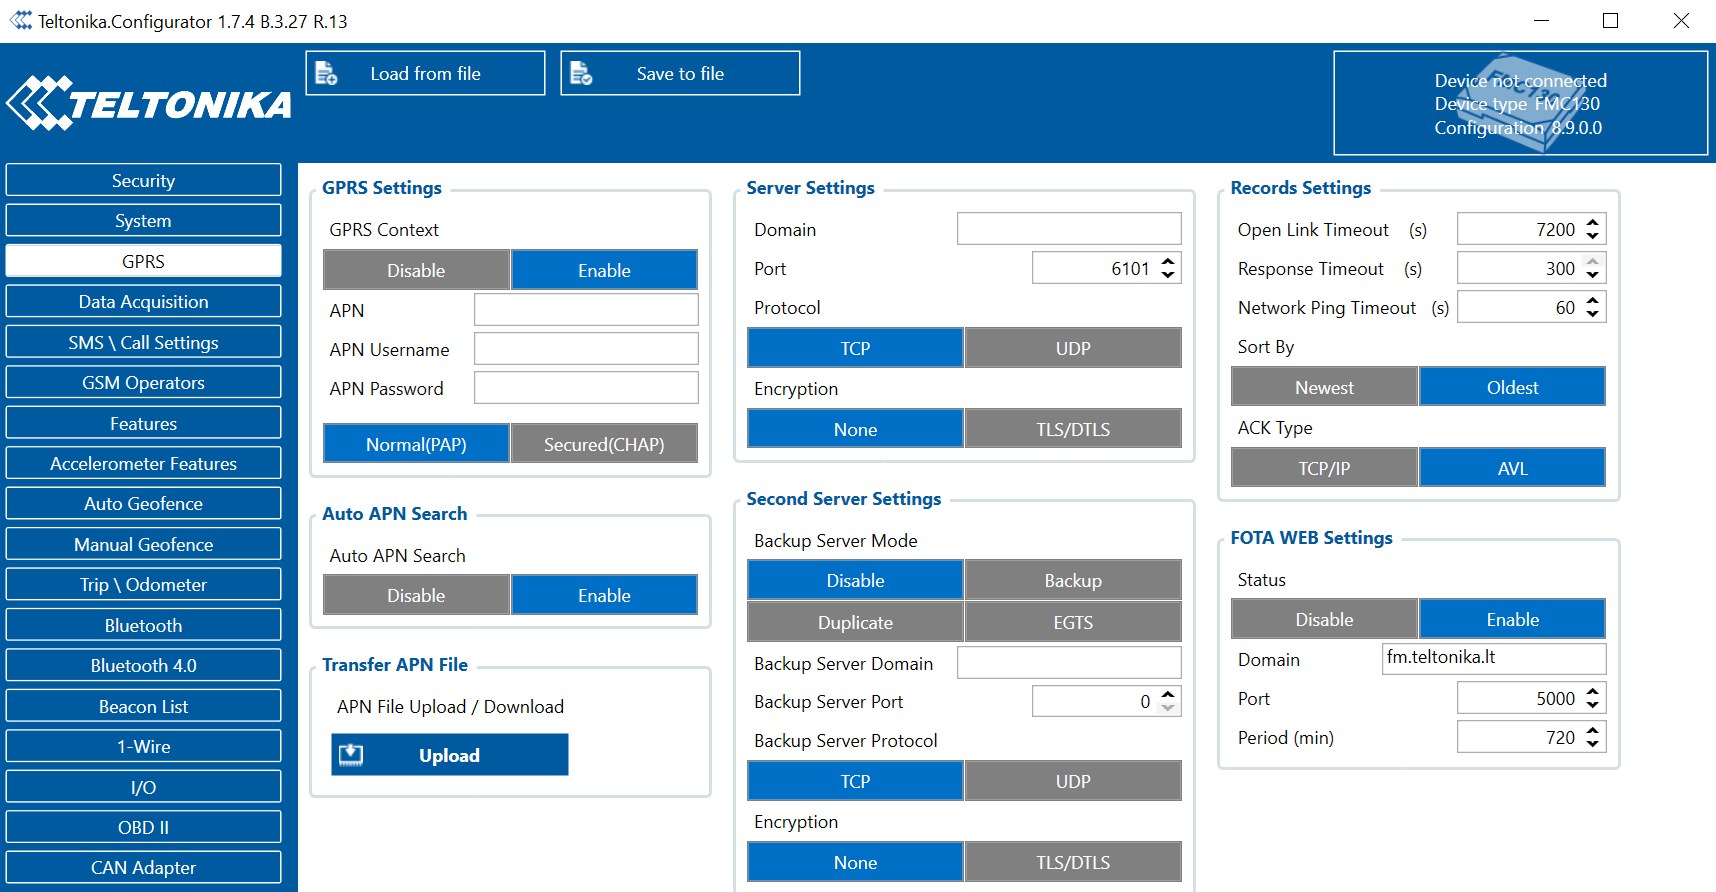Screen dimensions: 1716x892
Task: Click the Server Port stepper arrows
Action: [1168, 268]
